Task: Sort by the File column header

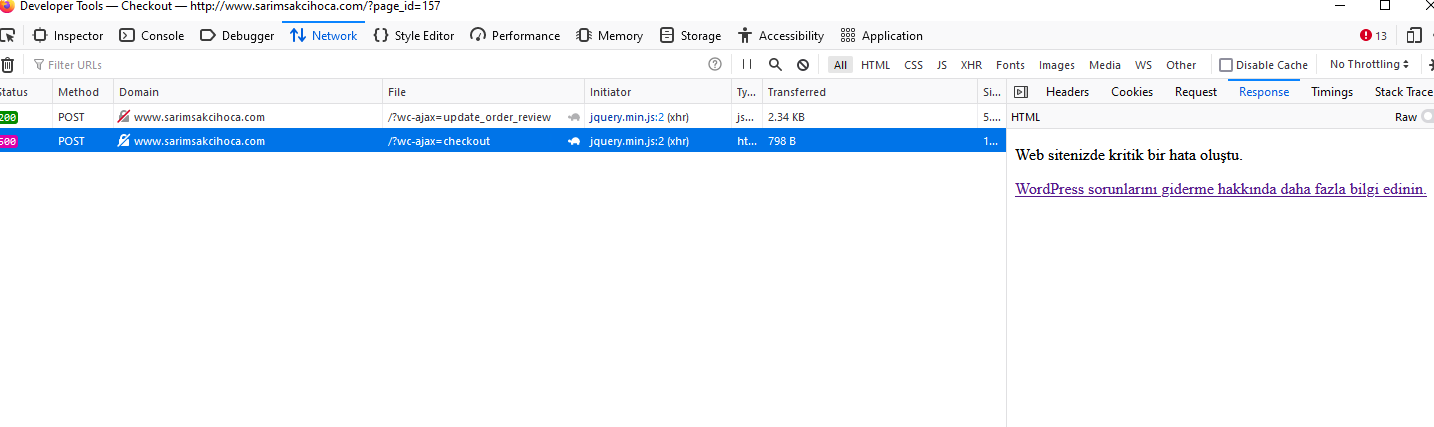Action: coord(483,92)
